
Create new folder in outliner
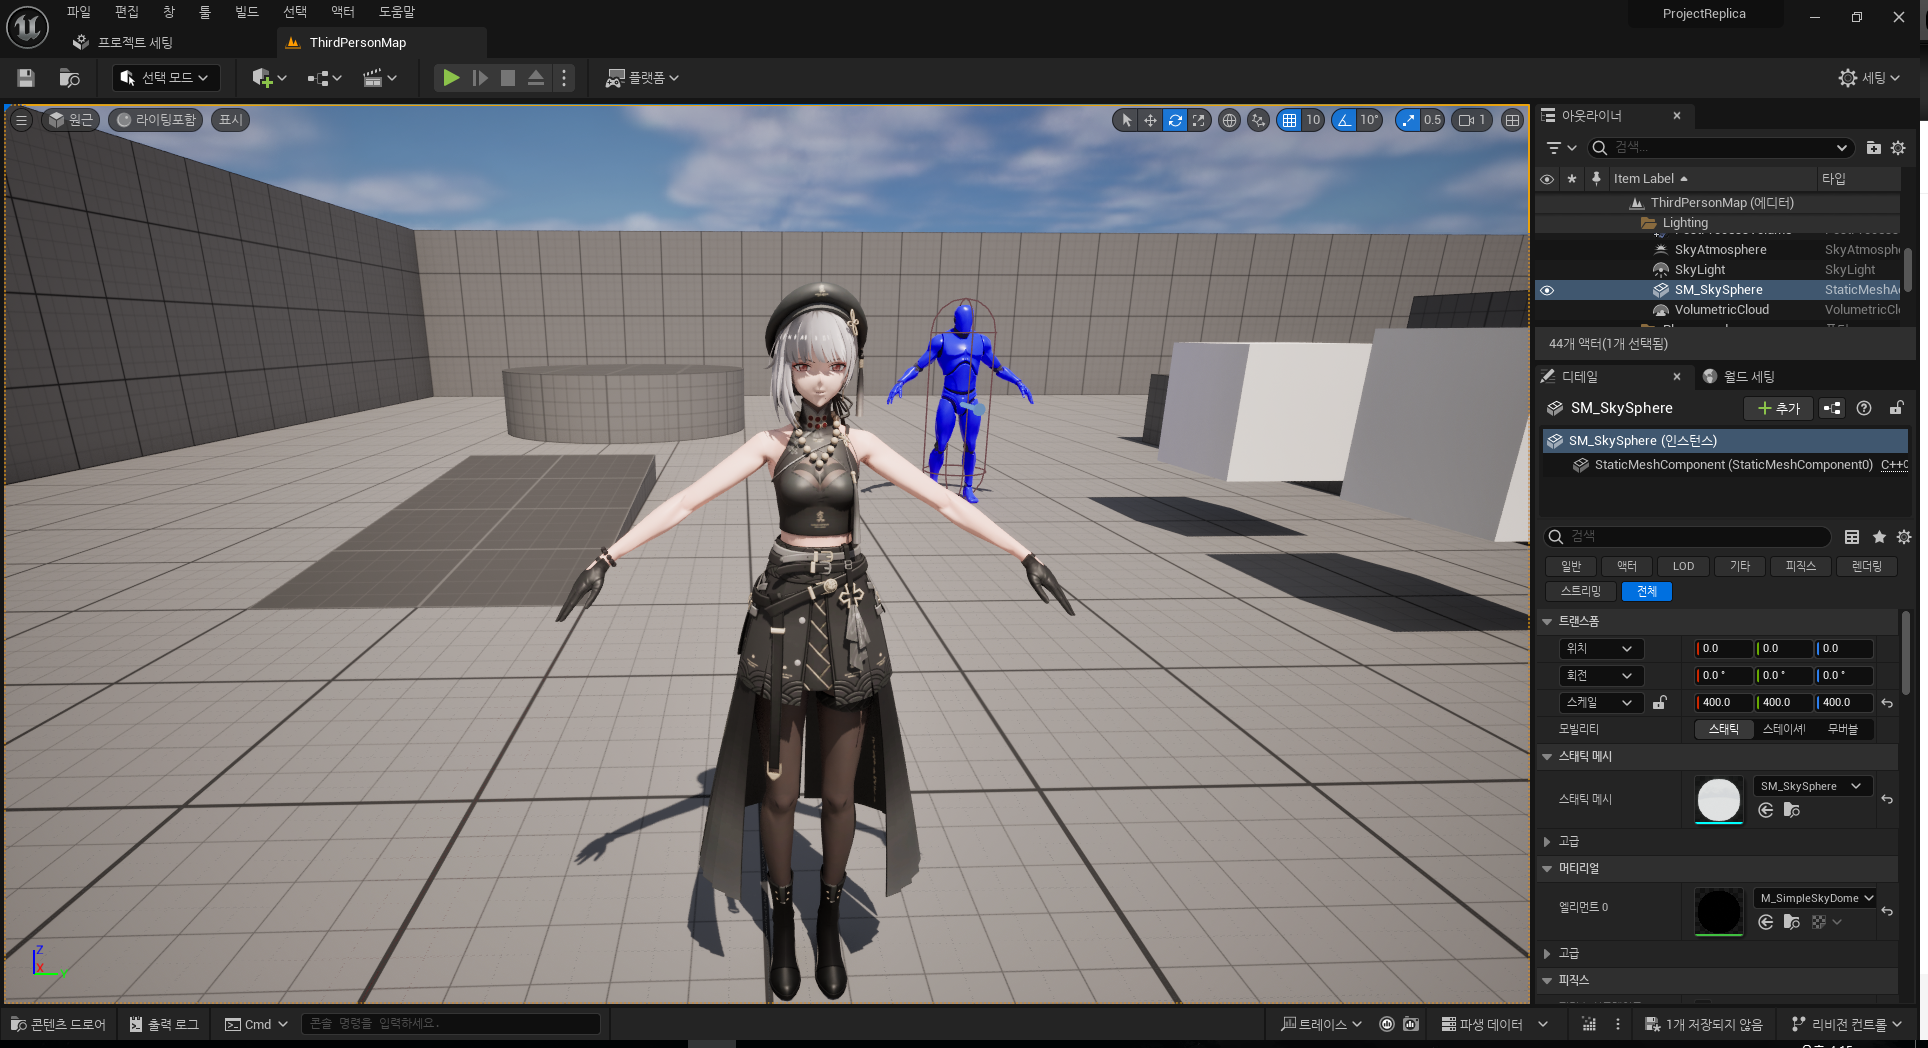1873,148
